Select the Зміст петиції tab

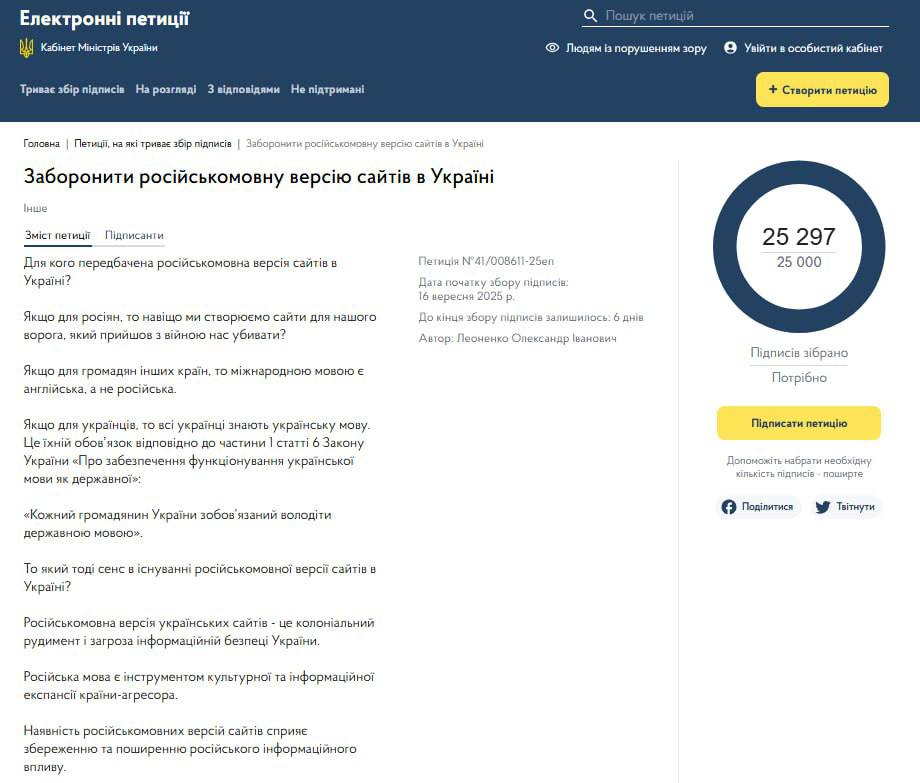point(58,236)
